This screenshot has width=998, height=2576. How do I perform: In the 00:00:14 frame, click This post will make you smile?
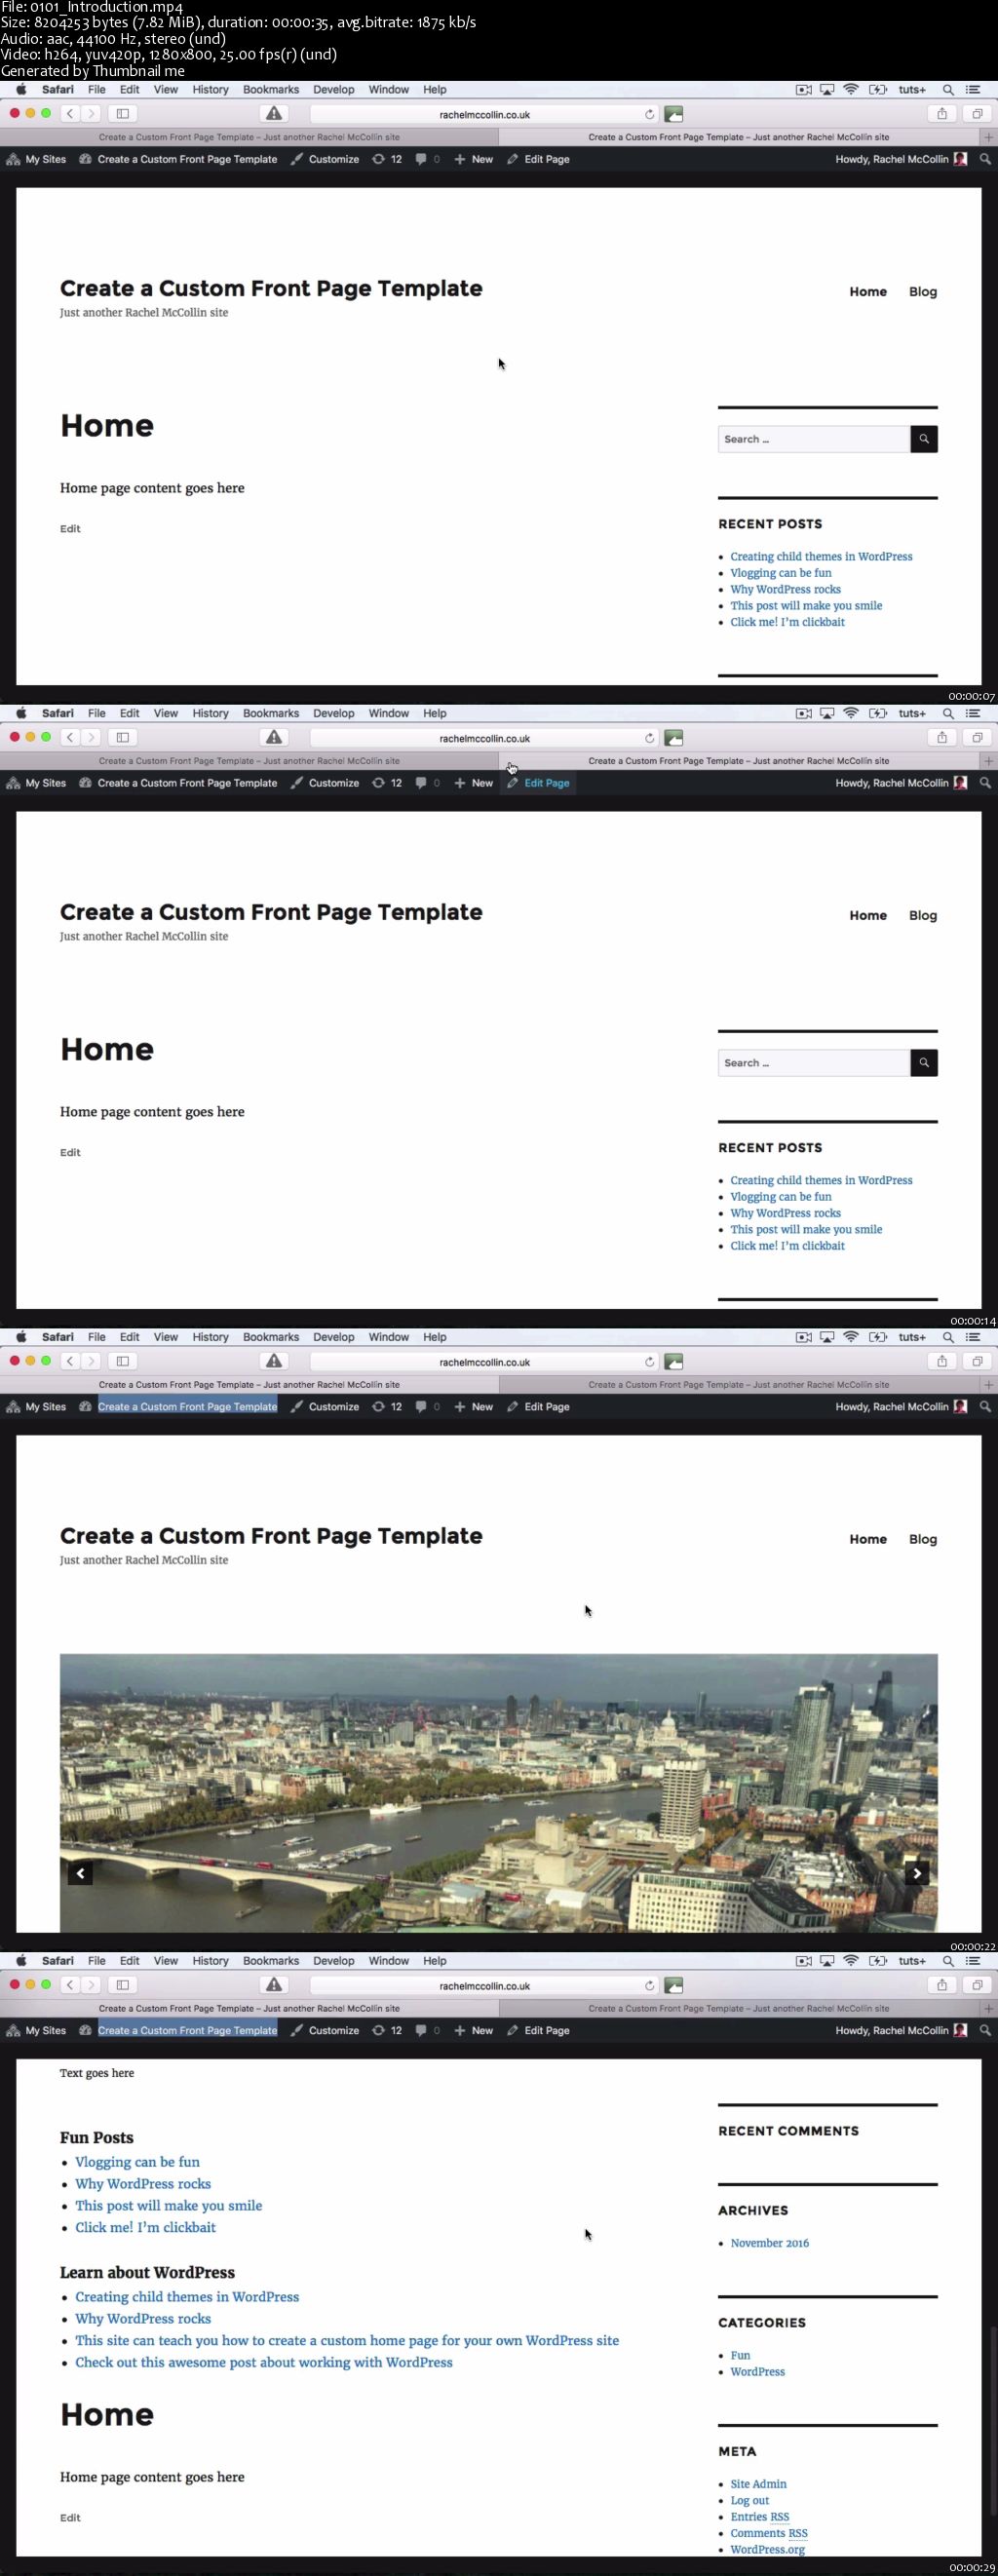coord(806,1229)
